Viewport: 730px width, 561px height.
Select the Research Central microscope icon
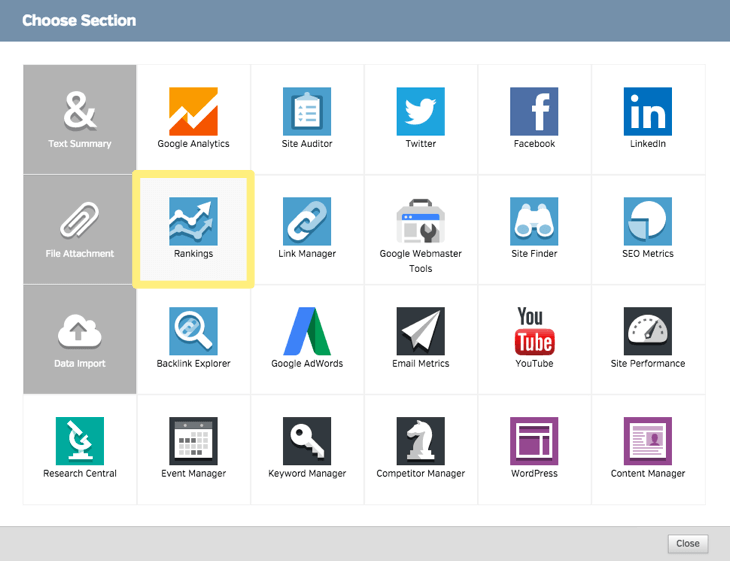pyautogui.click(x=80, y=441)
